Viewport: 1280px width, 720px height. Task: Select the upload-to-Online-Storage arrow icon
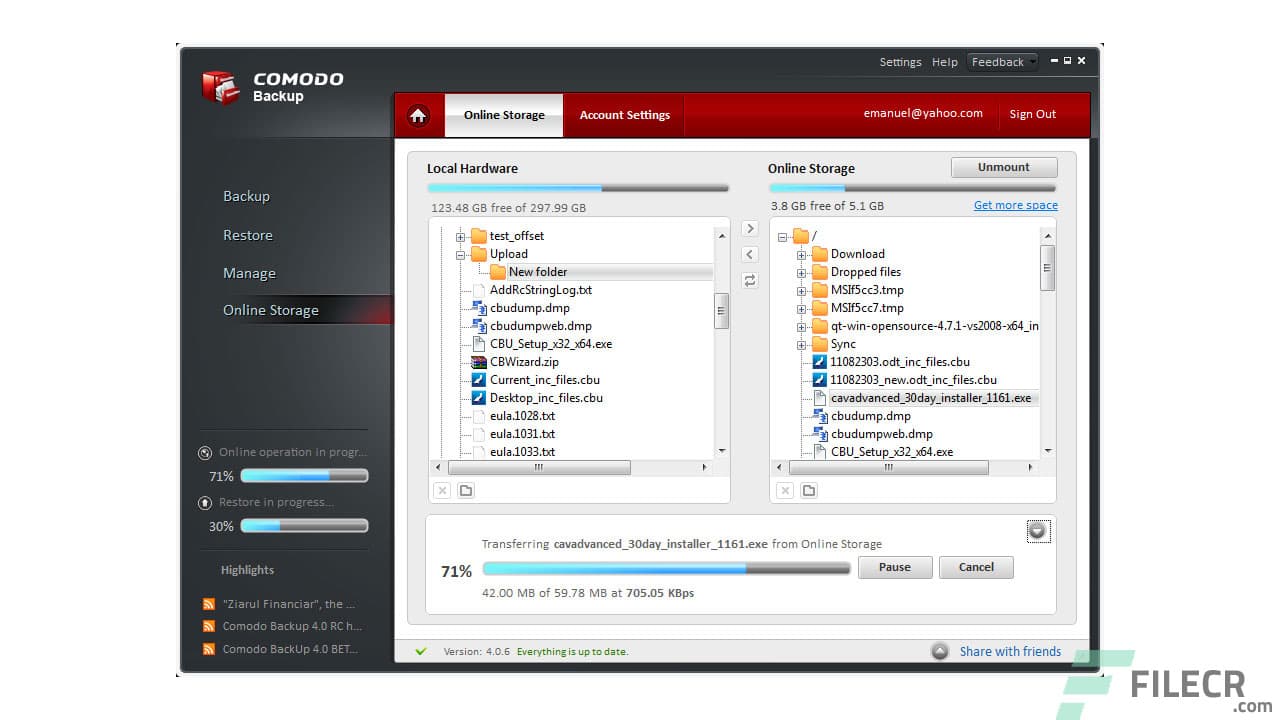tap(750, 228)
